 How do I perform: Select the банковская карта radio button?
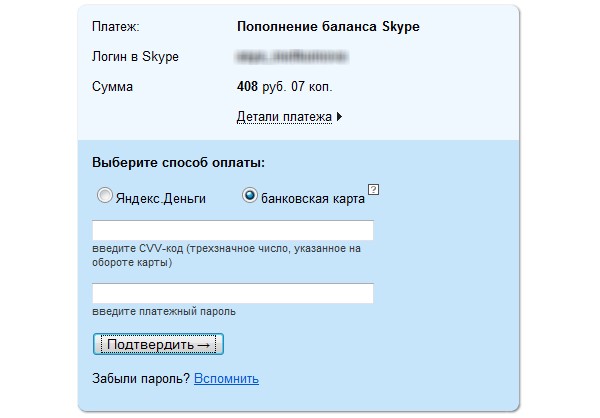point(249,196)
